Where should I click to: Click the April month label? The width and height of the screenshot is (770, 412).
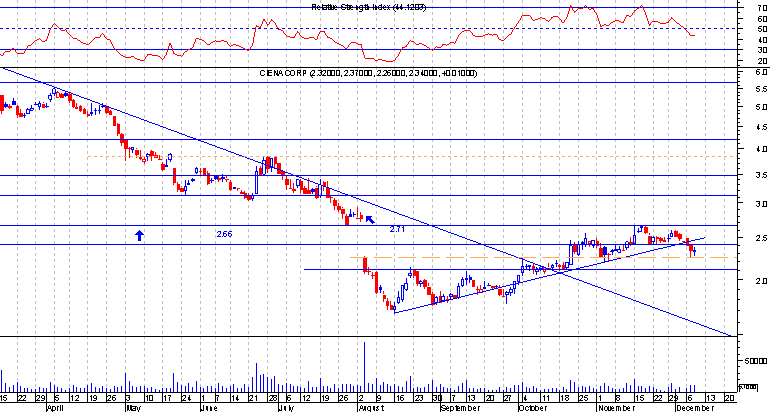click(55, 408)
